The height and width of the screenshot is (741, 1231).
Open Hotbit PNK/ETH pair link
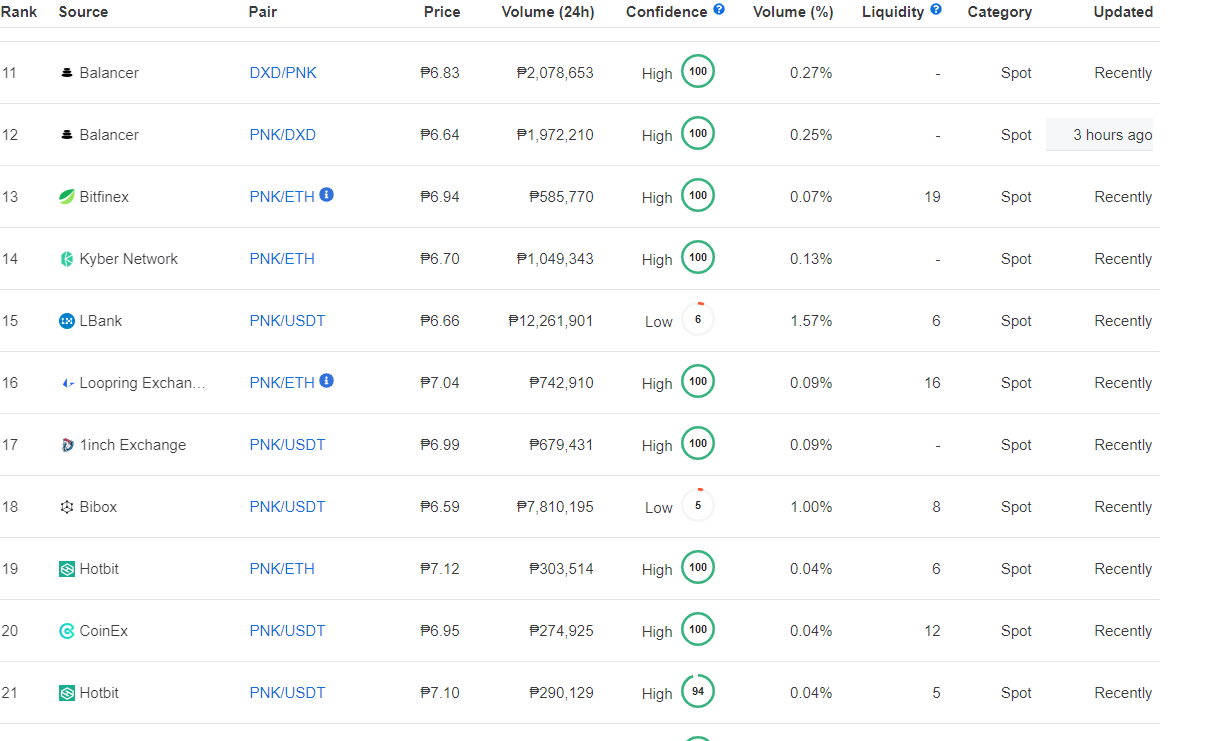pyautogui.click(x=282, y=569)
